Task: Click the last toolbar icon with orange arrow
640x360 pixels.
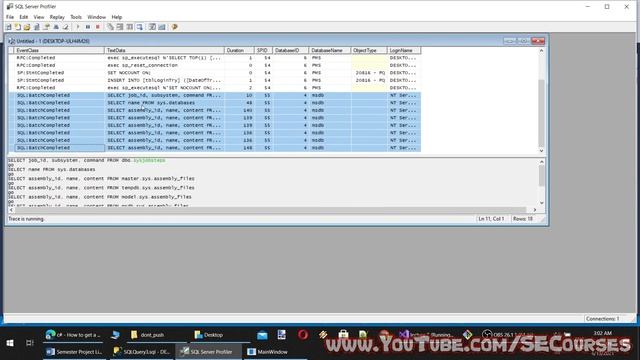Action: pyautogui.click(x=174, y=27)
